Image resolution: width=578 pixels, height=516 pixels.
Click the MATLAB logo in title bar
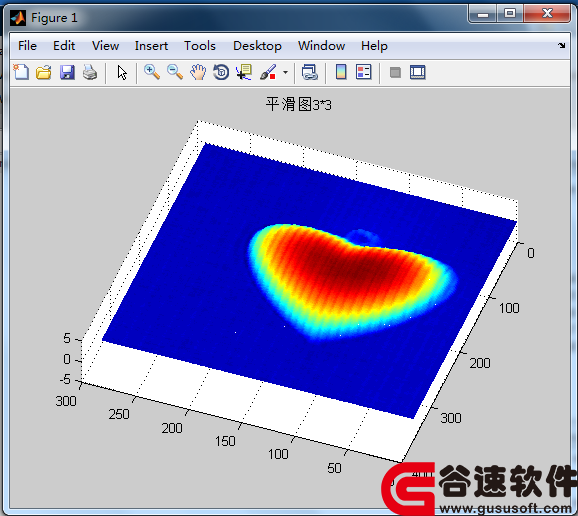(x=18, y=18)
